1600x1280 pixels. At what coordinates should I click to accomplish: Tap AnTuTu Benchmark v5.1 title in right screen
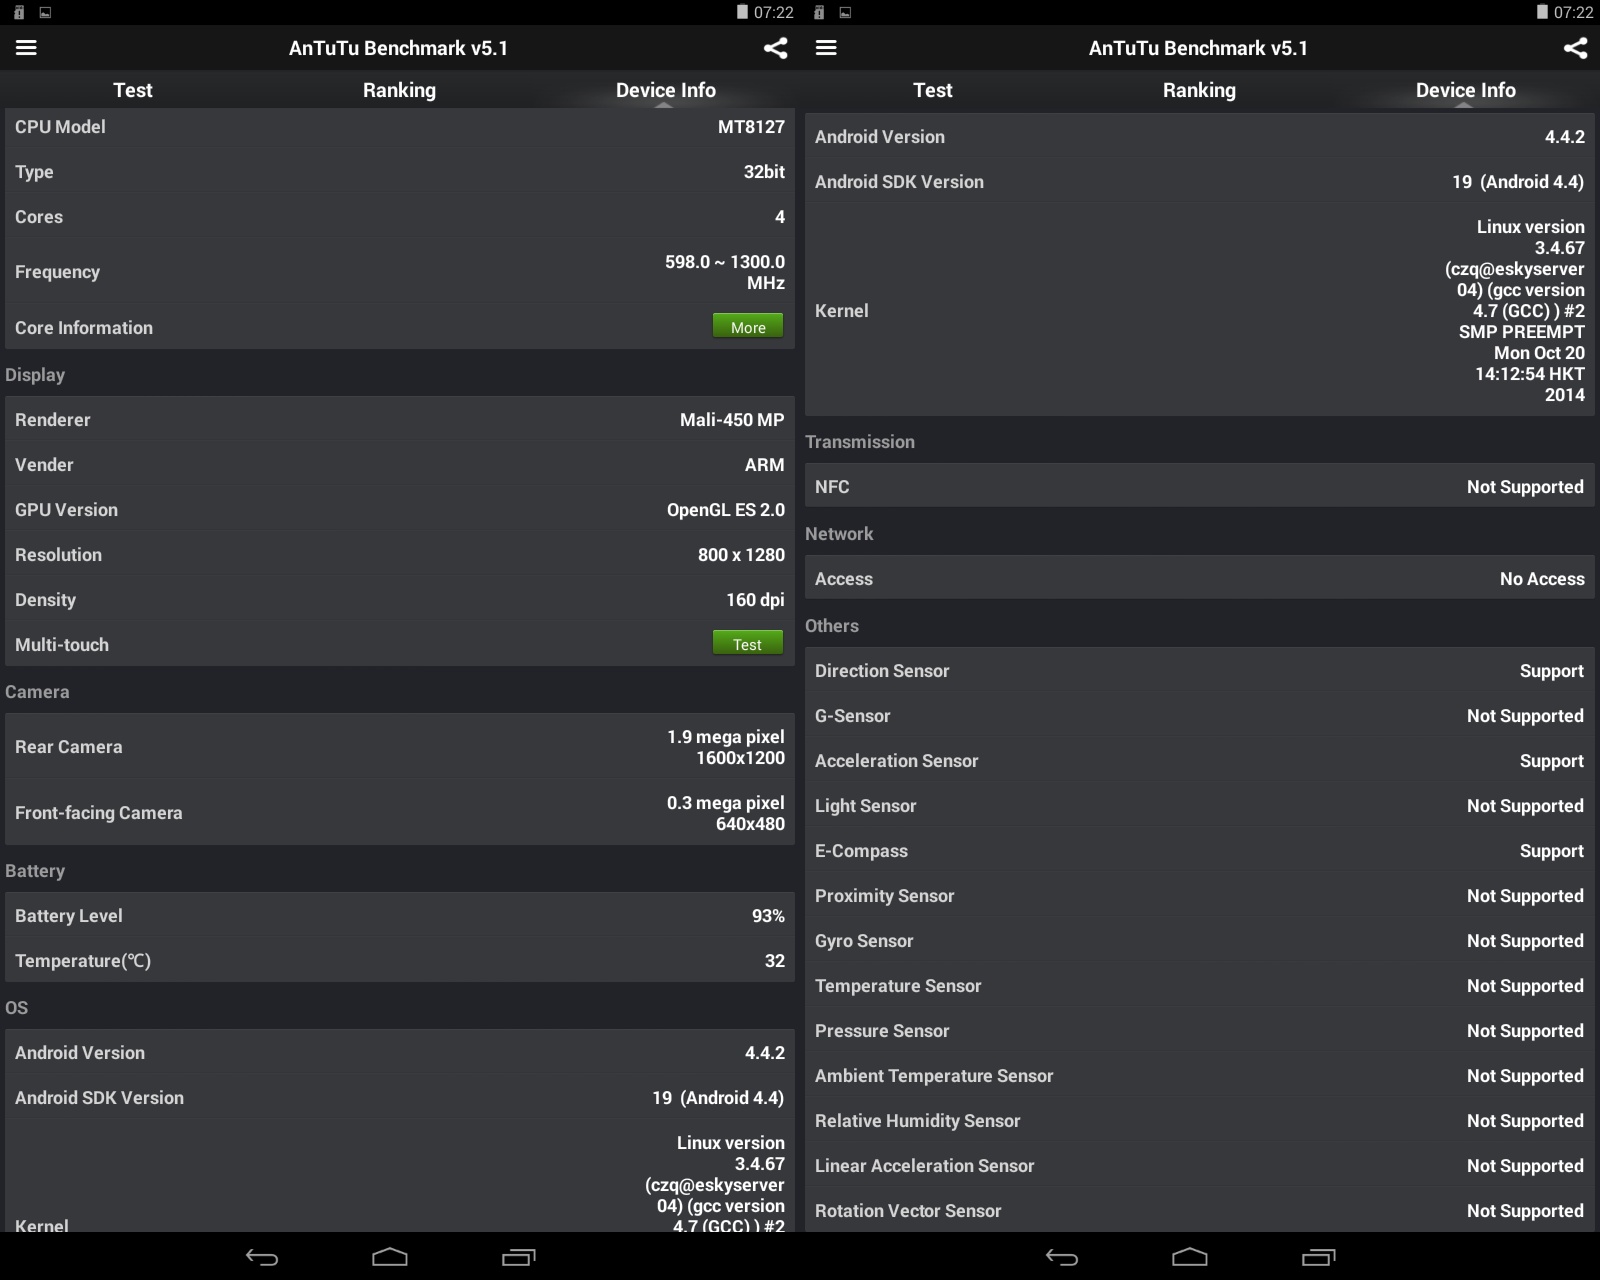(1198, 48)
